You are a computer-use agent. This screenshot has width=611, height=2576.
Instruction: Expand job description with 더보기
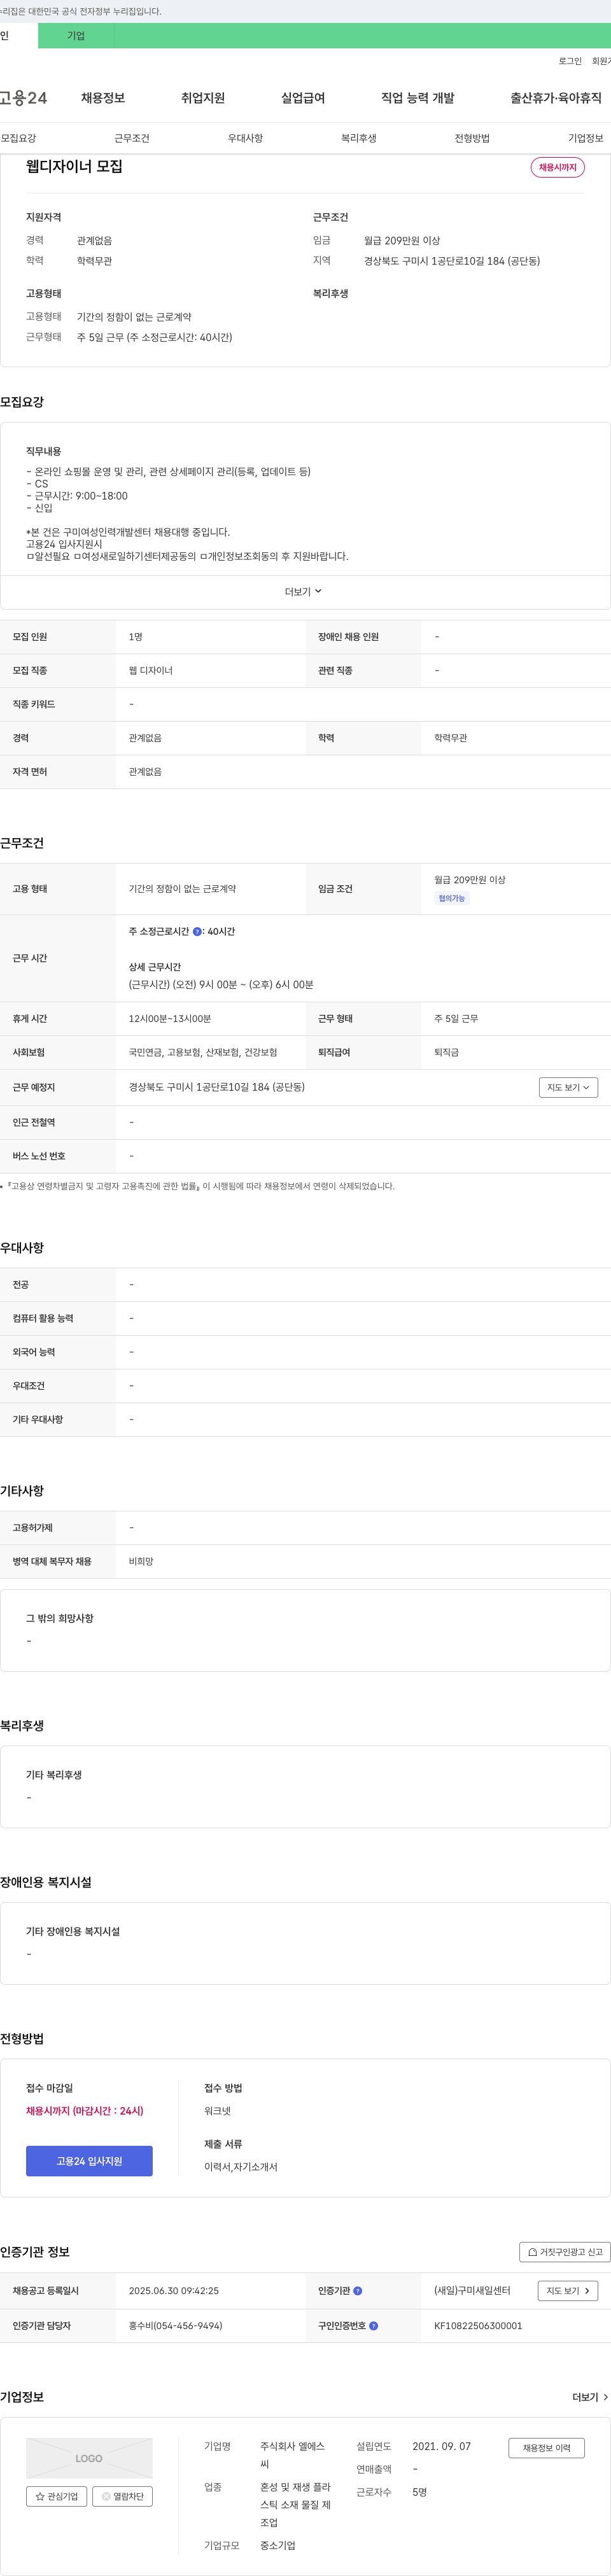click(x=304, y=592)
